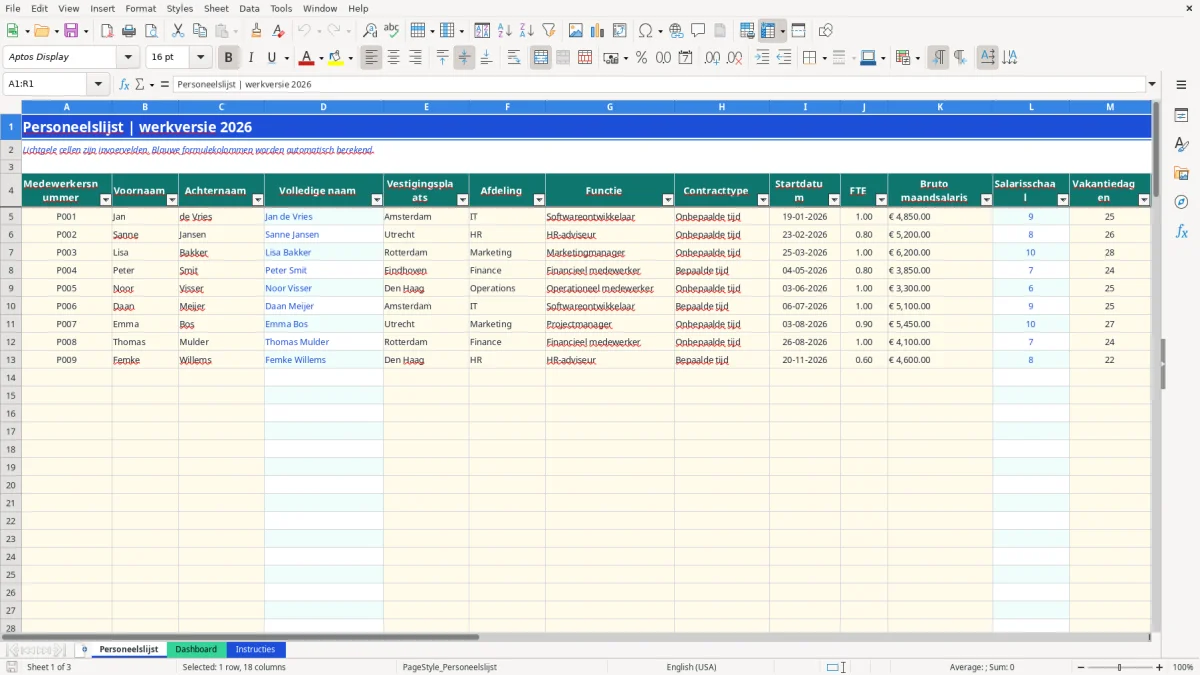Click the zoom slider in status bar

pyautogui.click(x=1120, y=667)
